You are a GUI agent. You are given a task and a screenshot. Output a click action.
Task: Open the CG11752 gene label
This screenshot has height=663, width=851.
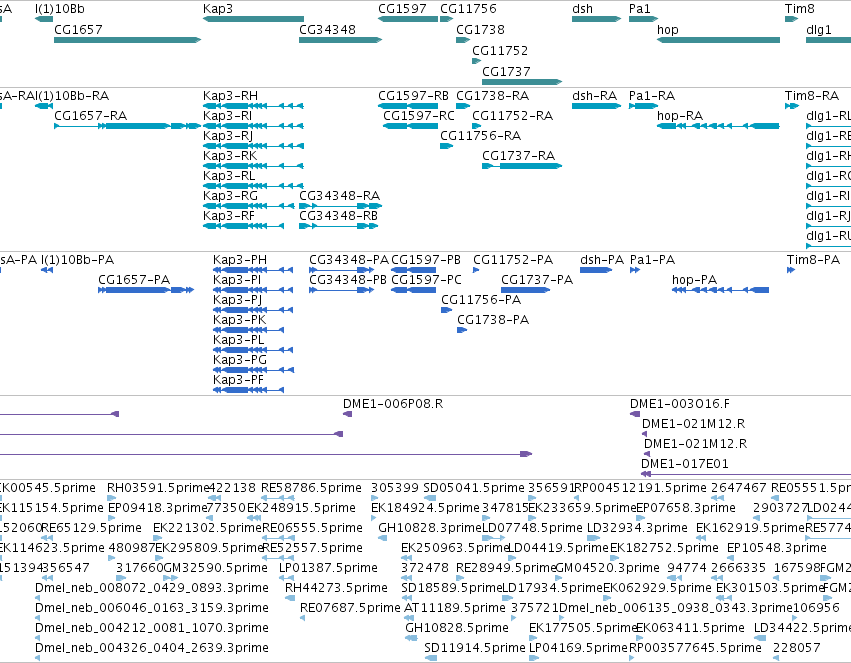(500, 51)
